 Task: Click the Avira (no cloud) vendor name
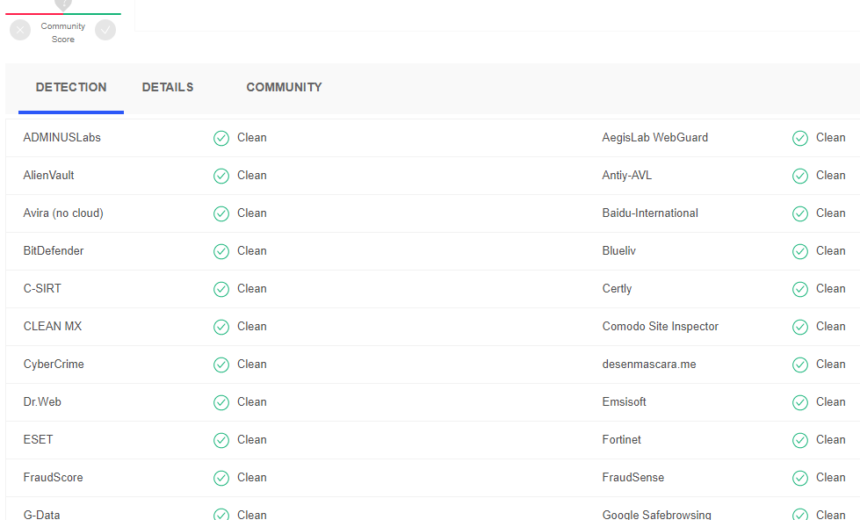pyautogui.click(x=63, y=213)
